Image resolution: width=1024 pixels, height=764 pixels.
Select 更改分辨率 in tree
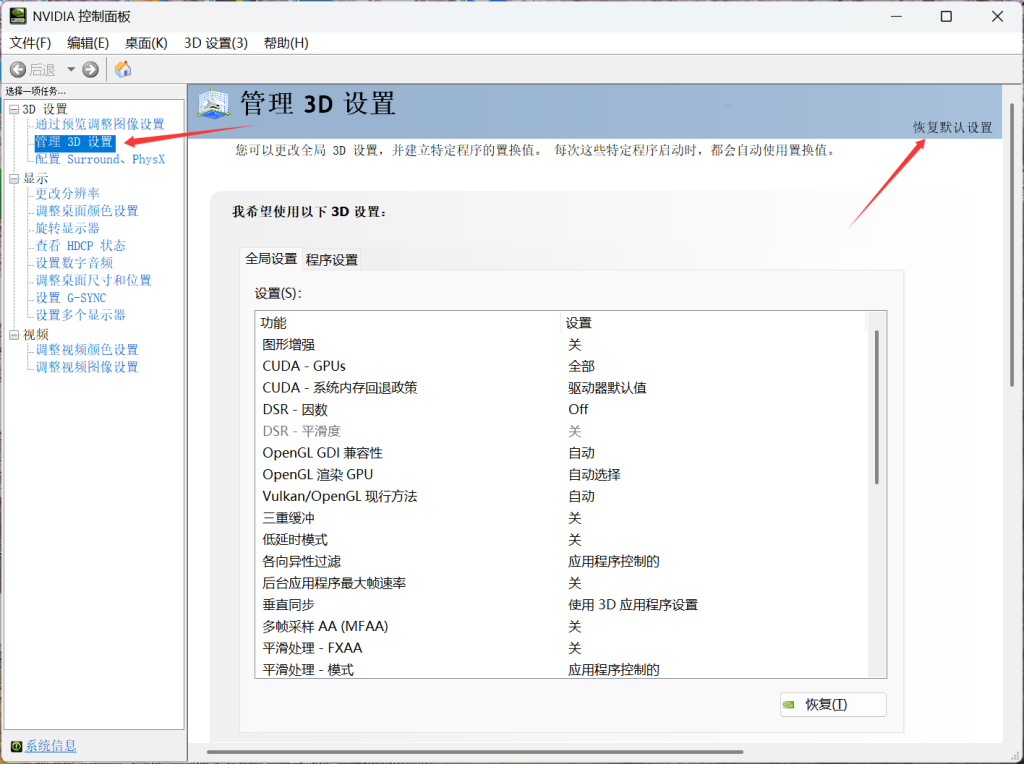67,193
